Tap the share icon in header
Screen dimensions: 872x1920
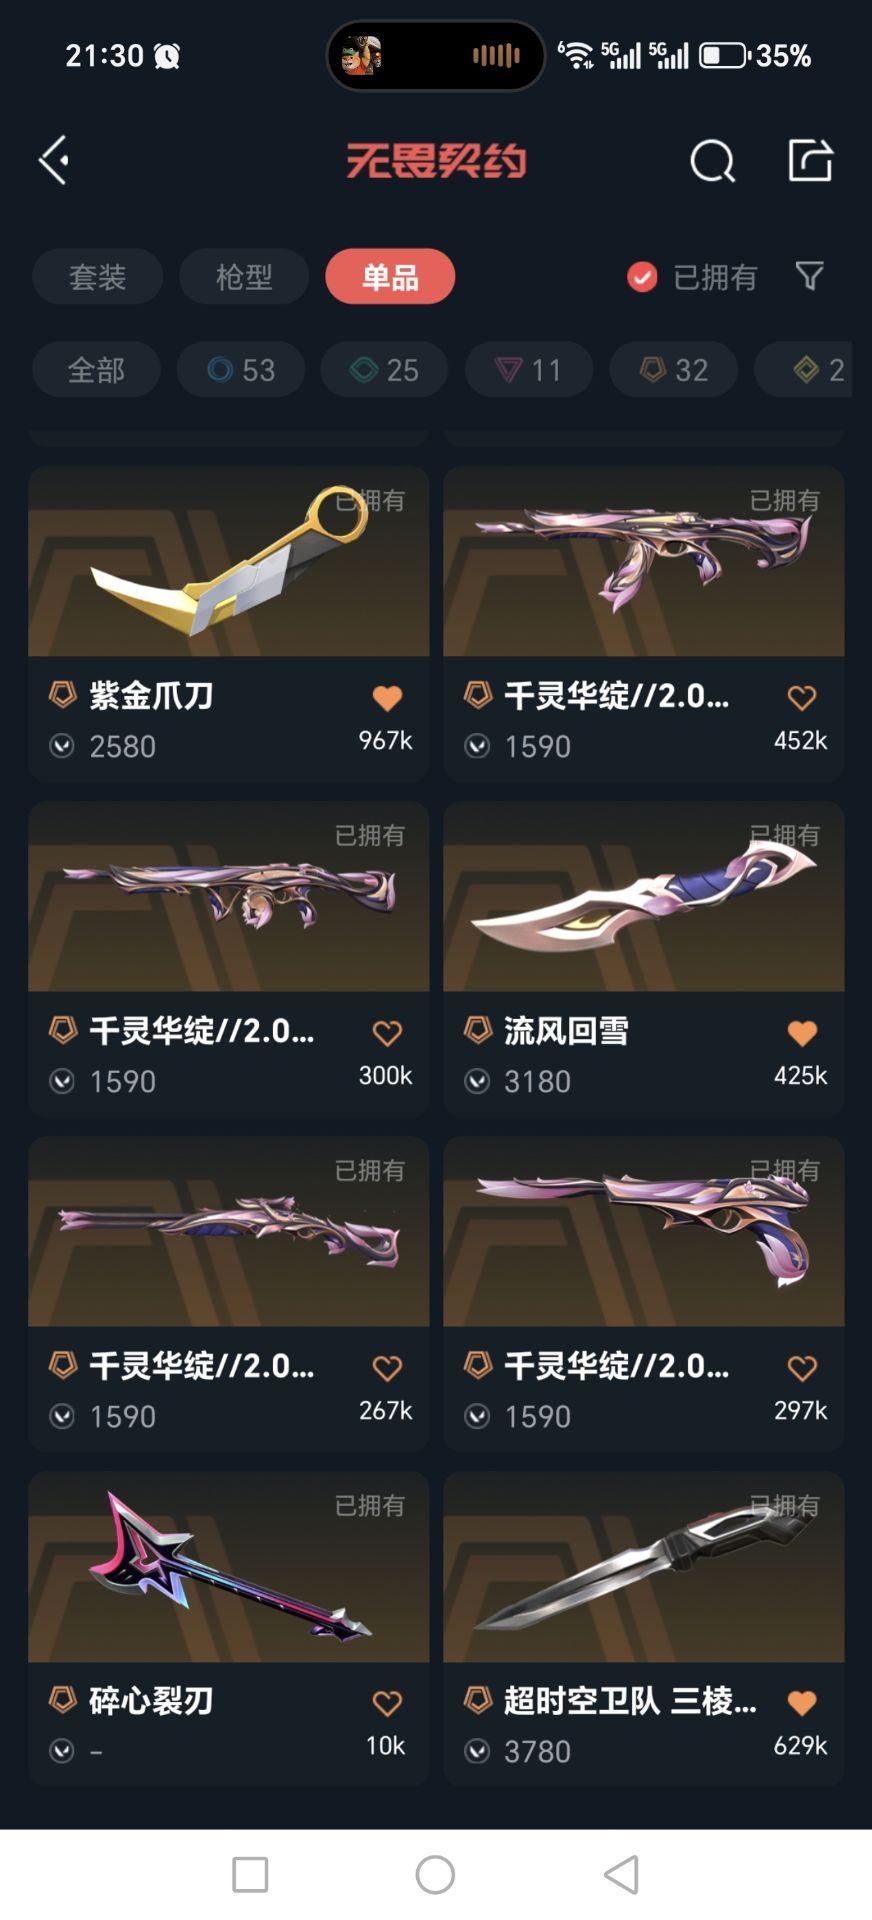coord(810,160)
